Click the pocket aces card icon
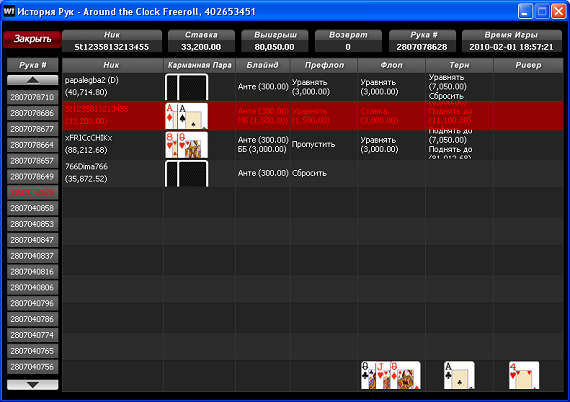The width and height of the screenshot is (570, 402). [186, 116]
